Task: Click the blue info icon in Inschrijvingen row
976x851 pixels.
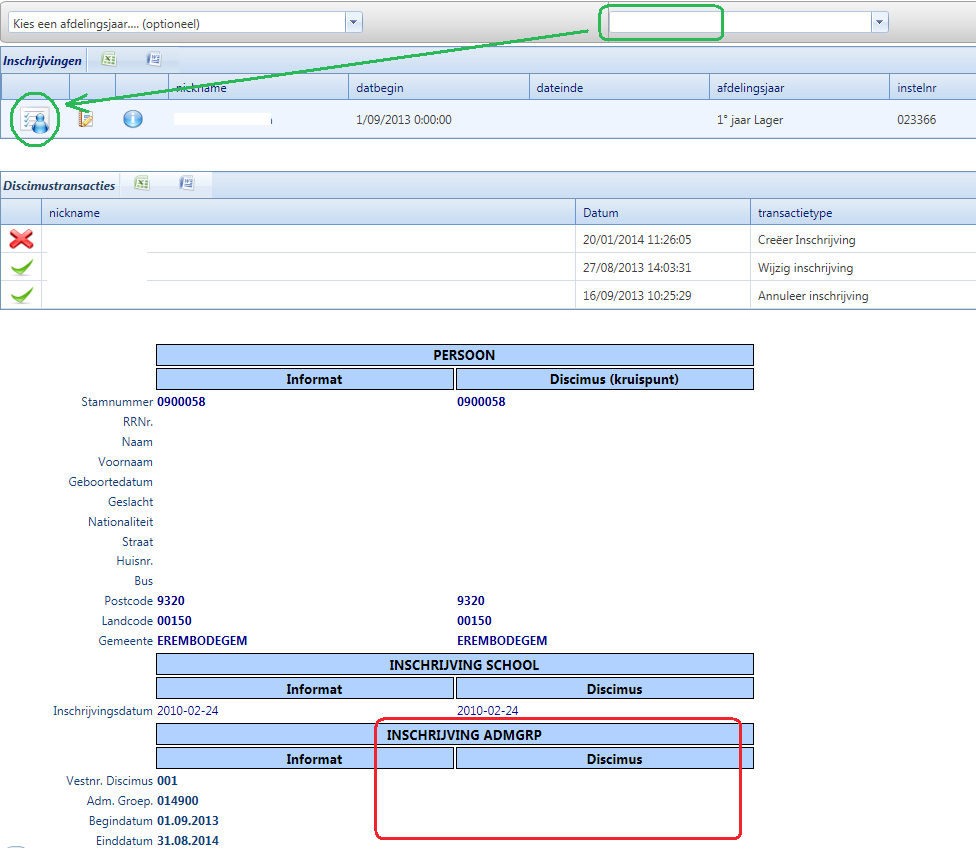Action: 133,119
